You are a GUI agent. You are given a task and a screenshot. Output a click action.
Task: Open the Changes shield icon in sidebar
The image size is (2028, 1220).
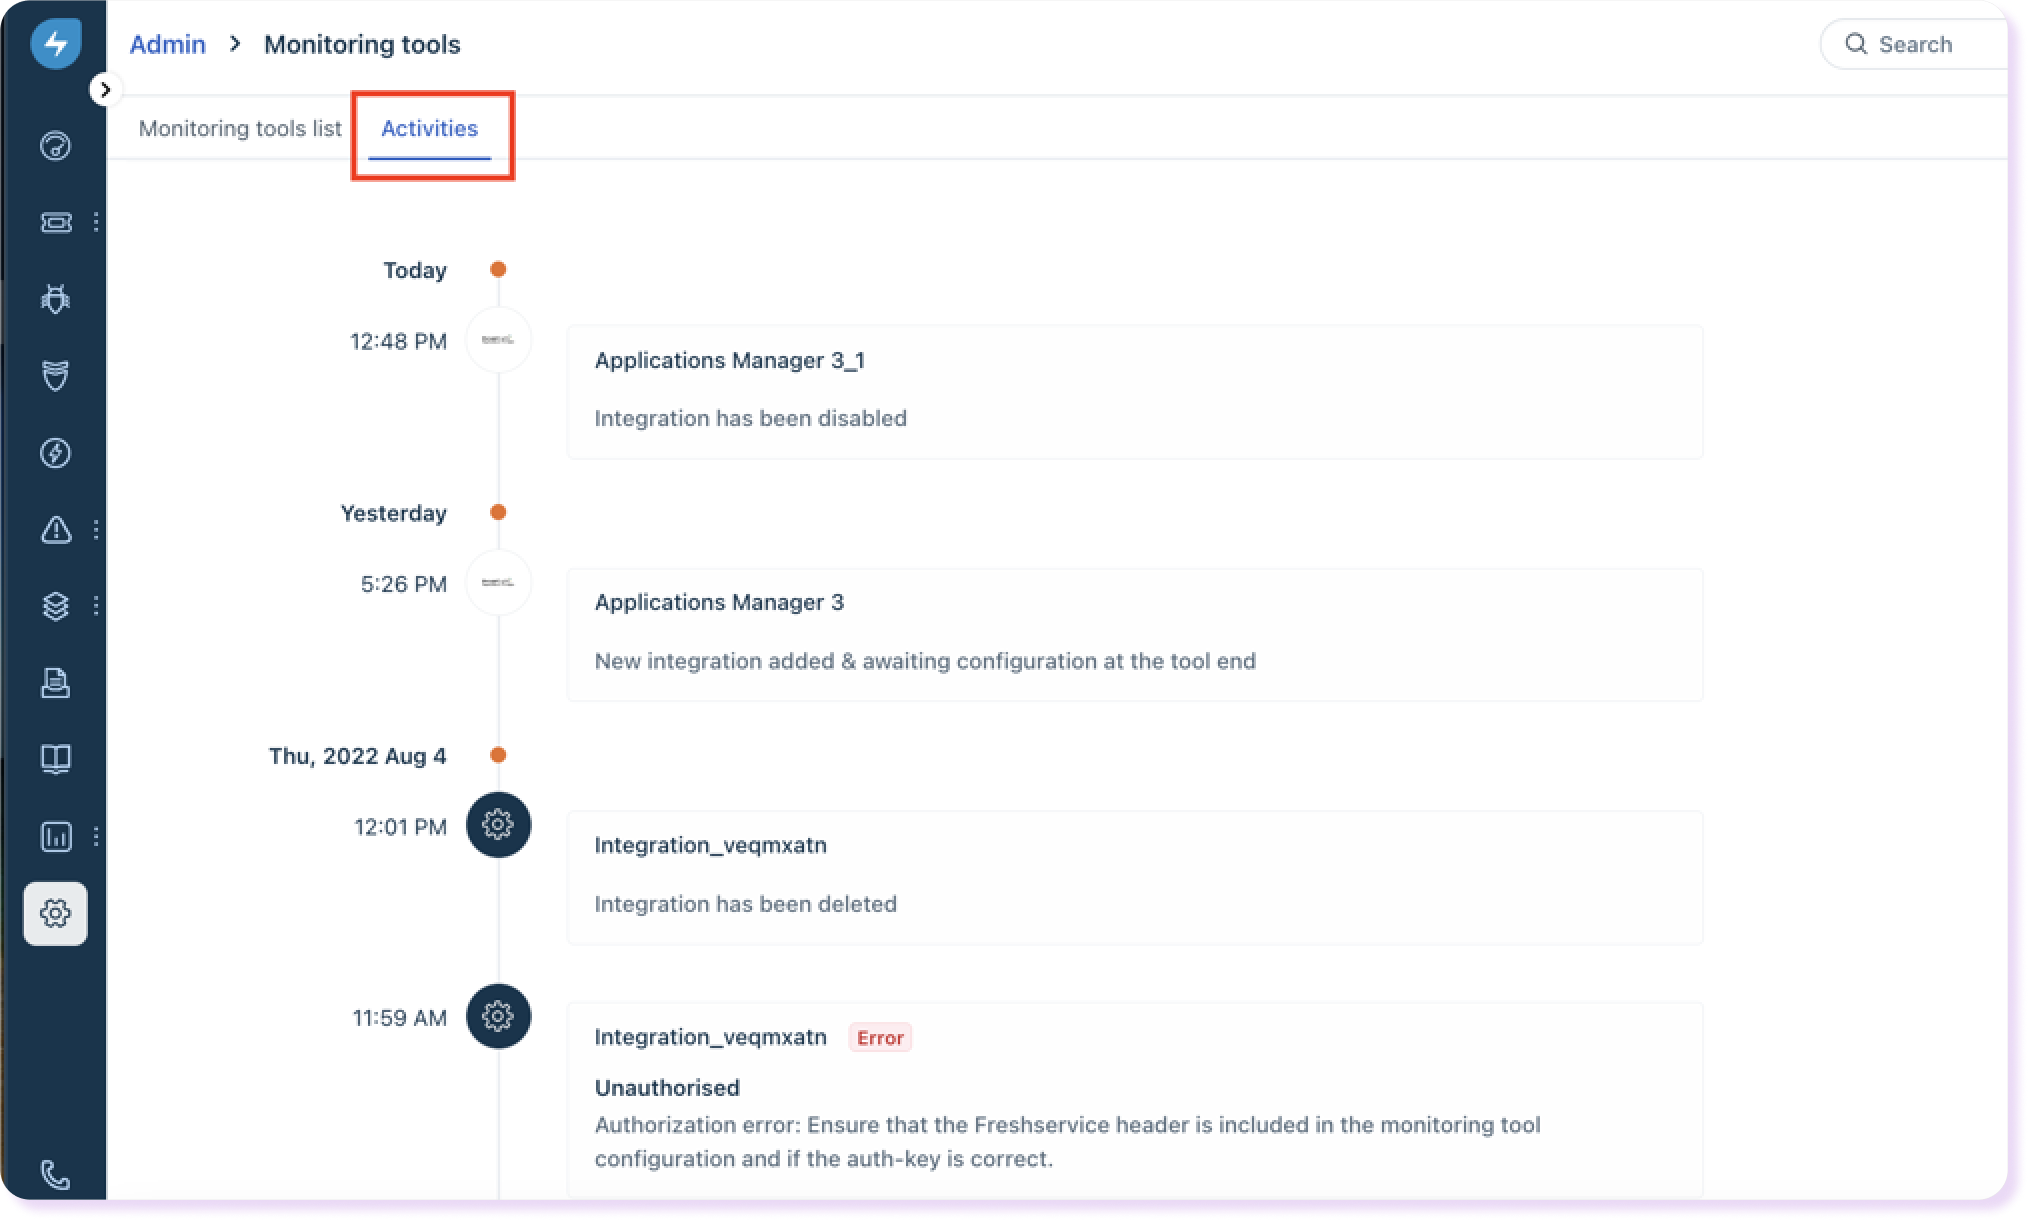(55, 376)
